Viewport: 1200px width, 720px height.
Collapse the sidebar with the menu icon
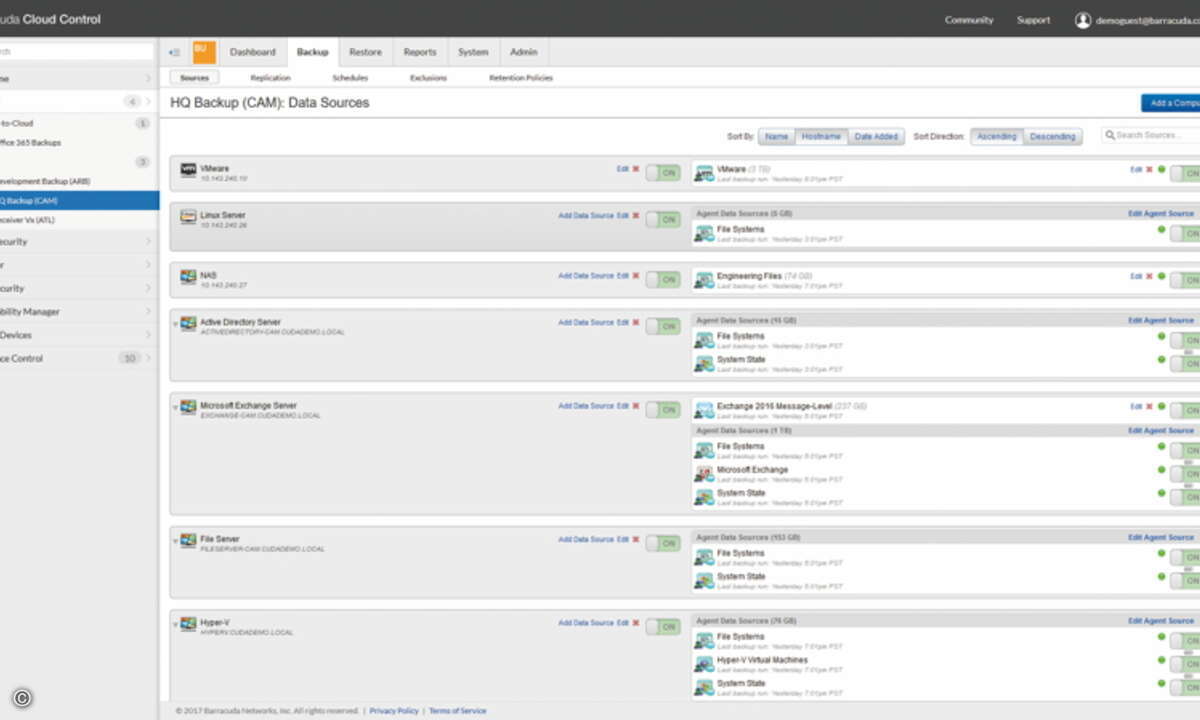[x=174, y=52]
